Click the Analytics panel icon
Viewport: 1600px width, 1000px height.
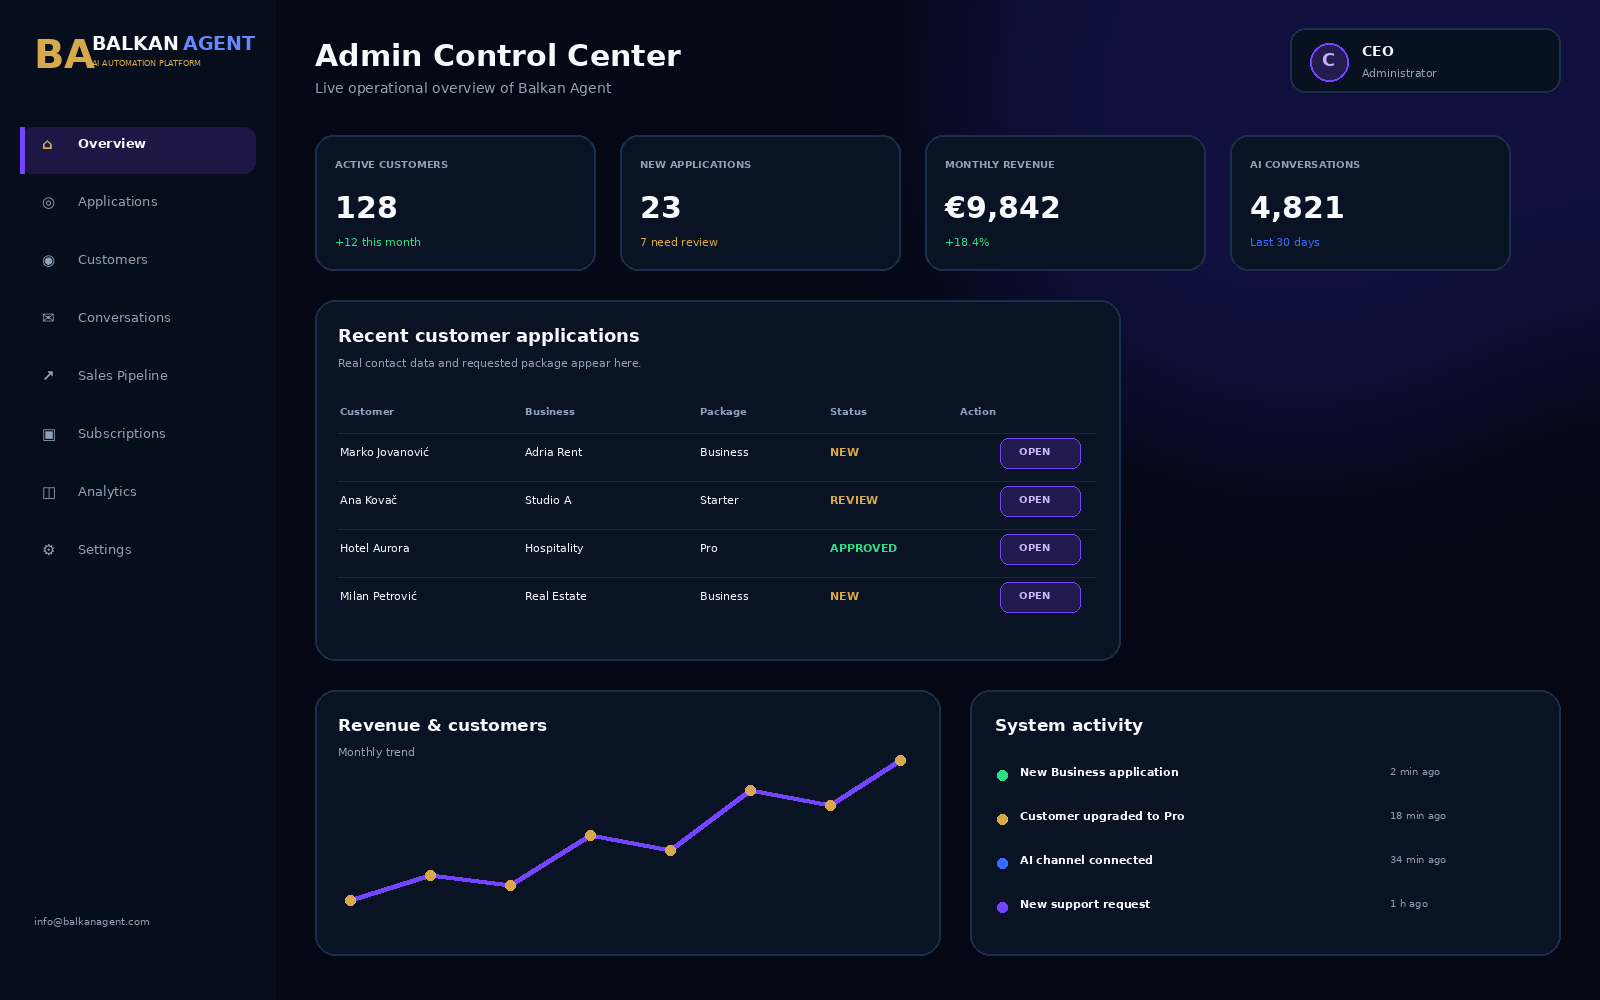pos(48,492)
